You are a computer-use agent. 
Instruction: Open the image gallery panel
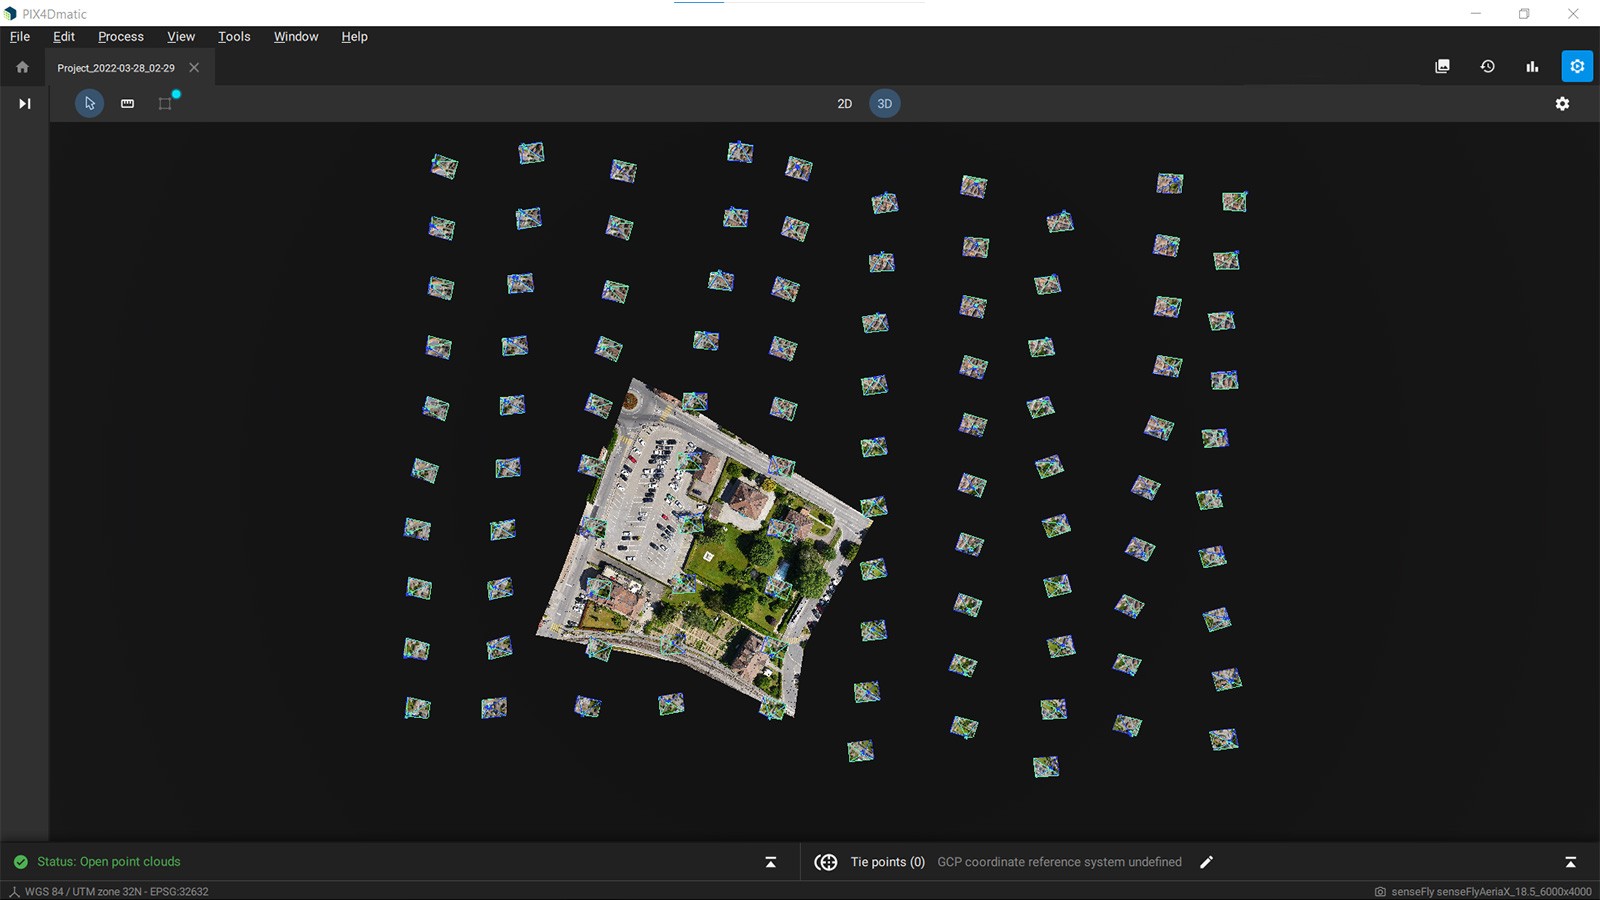point(1442,66)
